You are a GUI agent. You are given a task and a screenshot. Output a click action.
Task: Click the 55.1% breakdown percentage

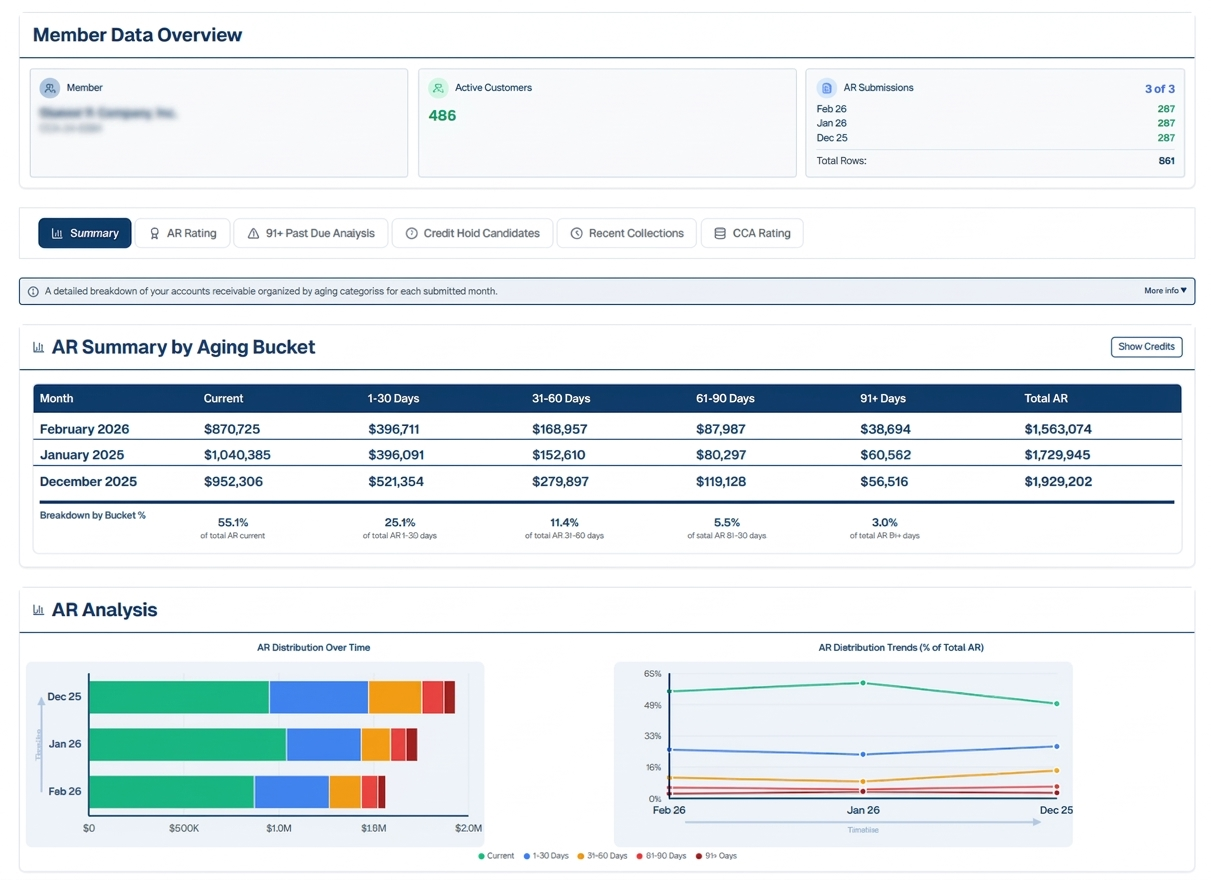(233, 522)
